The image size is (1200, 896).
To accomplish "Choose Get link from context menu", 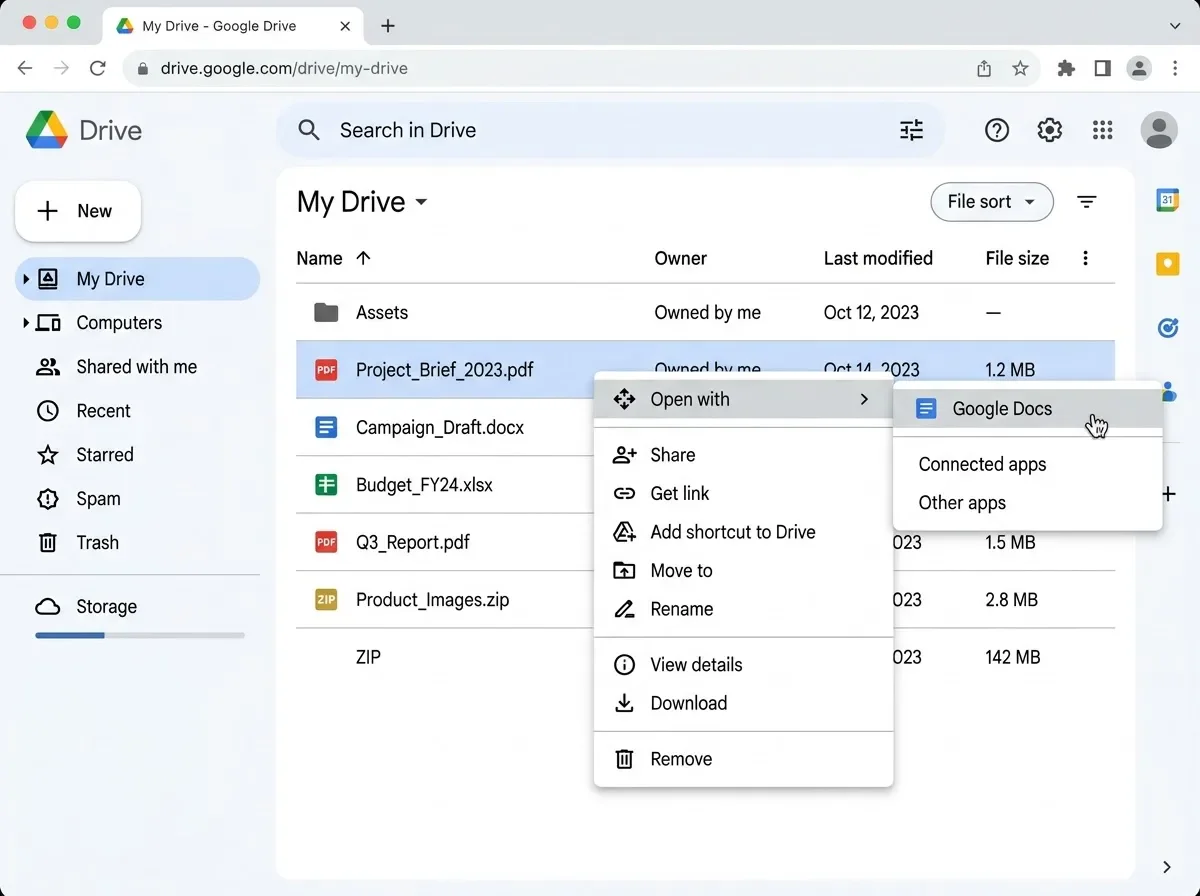I will pos(743,493).
